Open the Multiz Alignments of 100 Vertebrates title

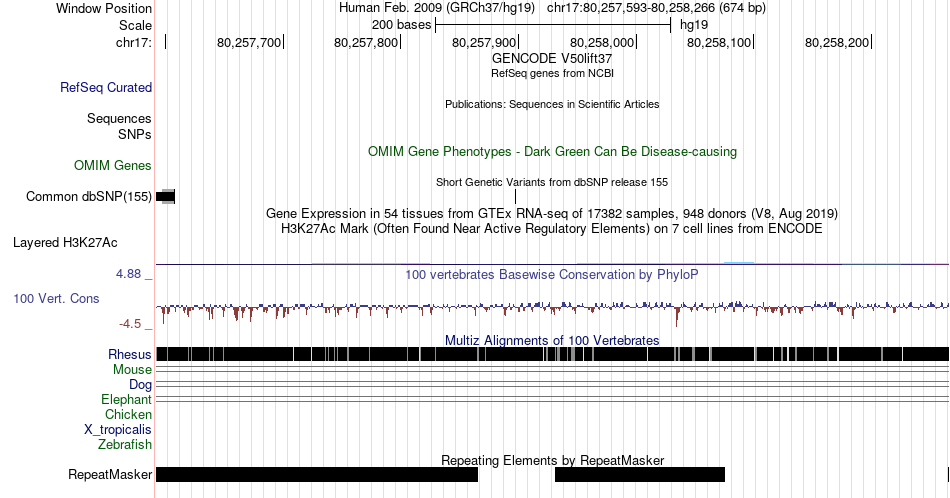(x=552, y=340)
